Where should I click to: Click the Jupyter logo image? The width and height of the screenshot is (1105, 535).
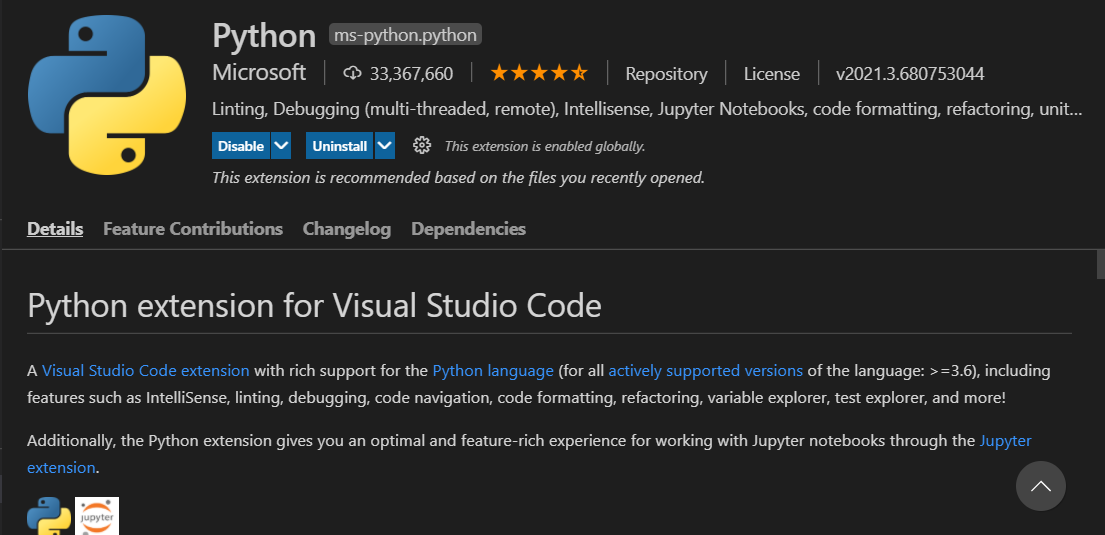(x=97, y=516)
